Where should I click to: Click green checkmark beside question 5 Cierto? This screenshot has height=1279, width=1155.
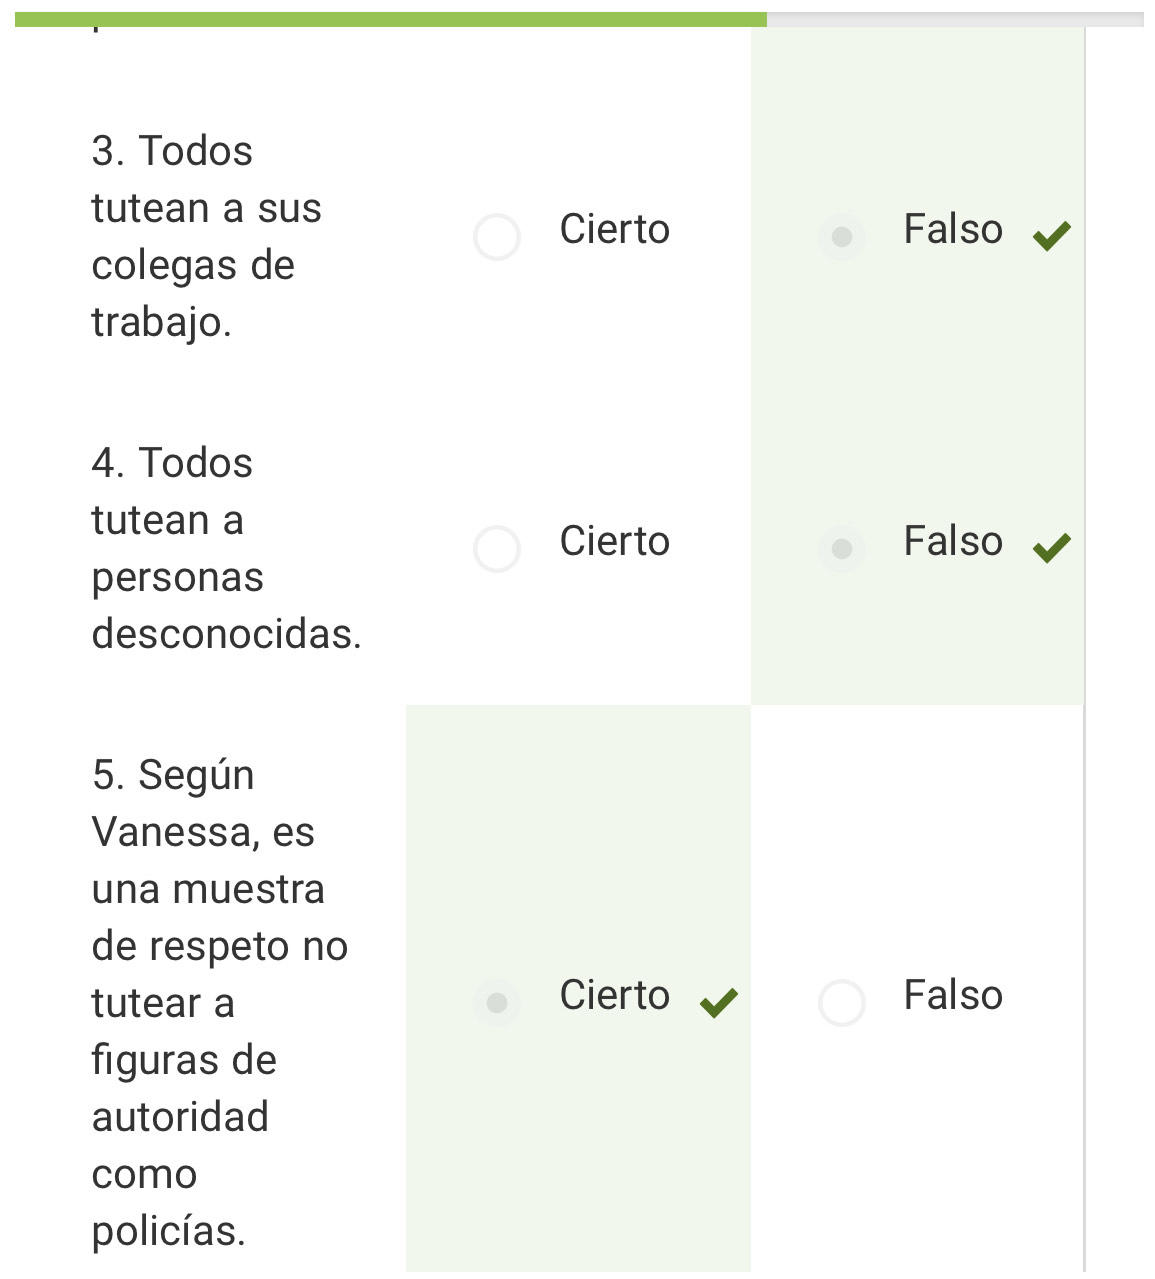click(719, 1002)
